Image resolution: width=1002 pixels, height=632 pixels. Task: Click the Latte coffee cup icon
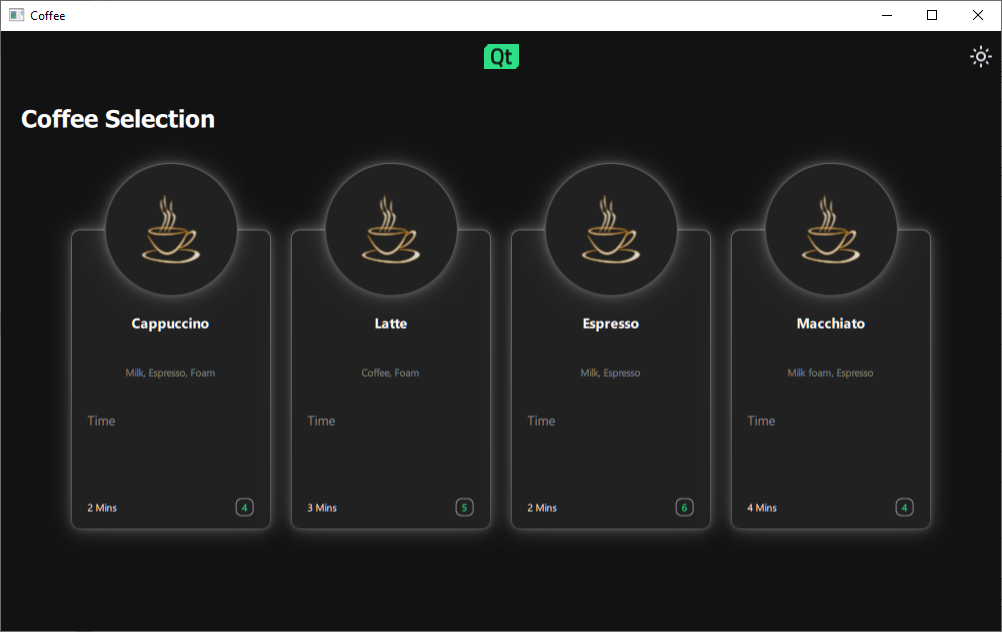click(391, 230)
